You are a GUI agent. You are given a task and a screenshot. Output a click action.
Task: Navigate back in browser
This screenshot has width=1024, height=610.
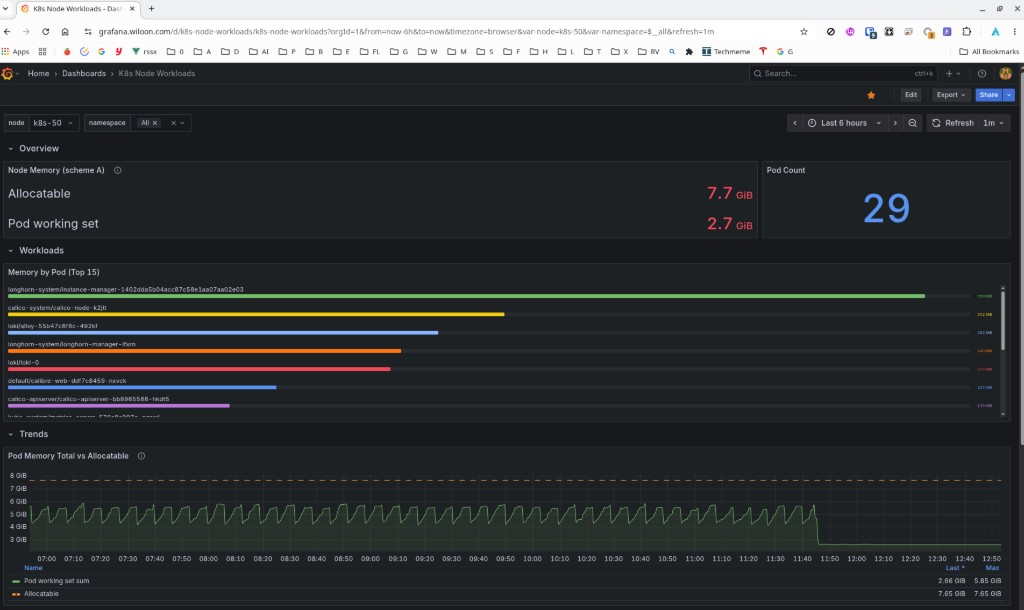(x=7, y=31)
